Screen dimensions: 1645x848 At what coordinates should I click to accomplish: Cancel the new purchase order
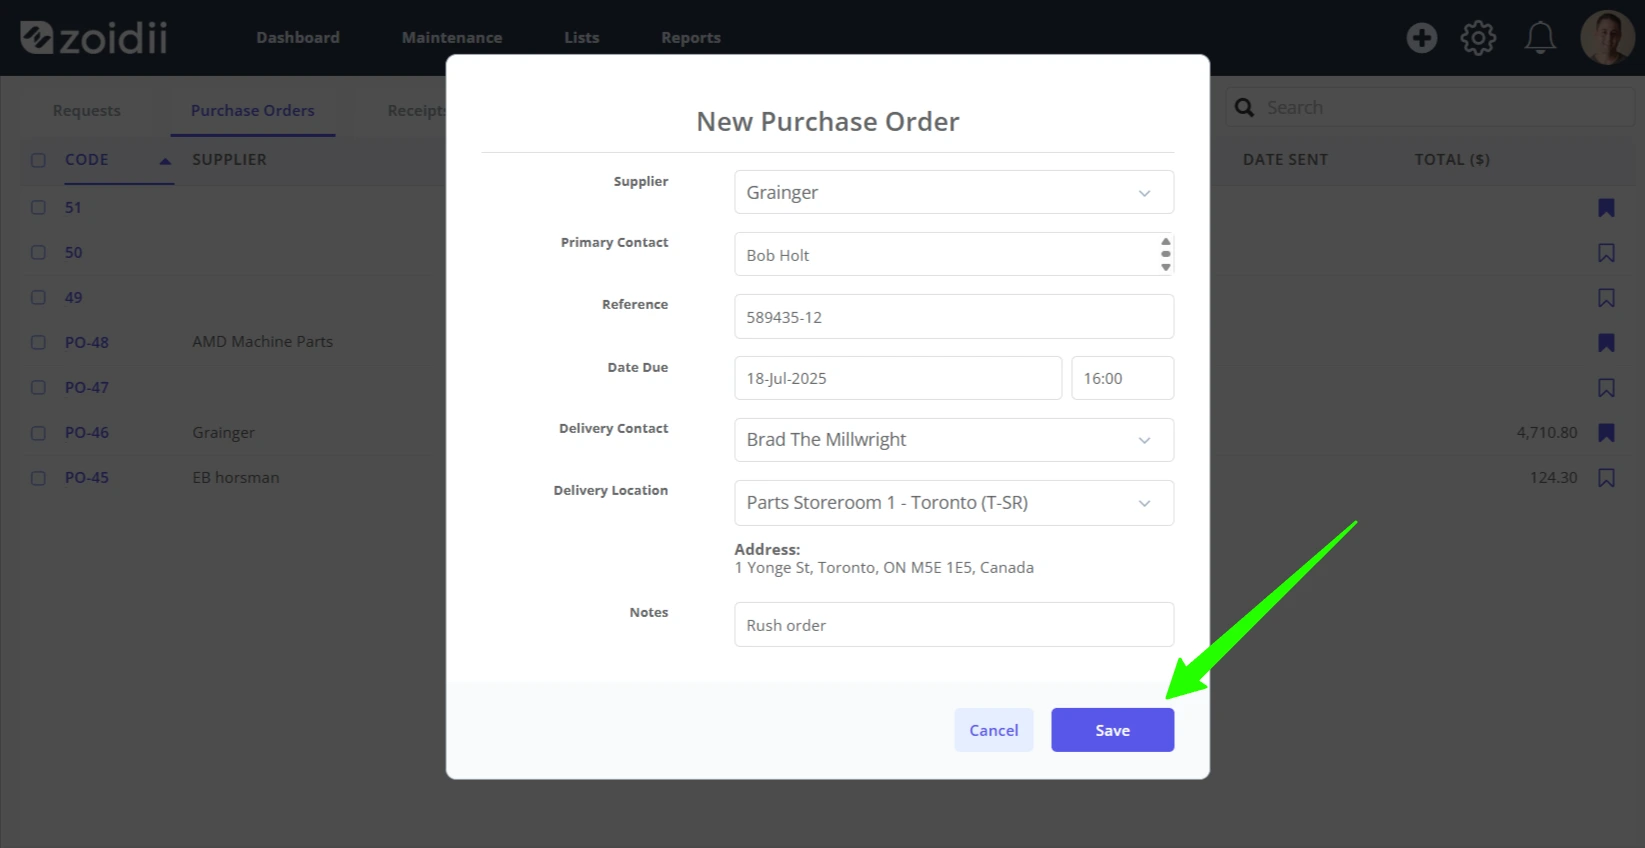coord(994,730)
